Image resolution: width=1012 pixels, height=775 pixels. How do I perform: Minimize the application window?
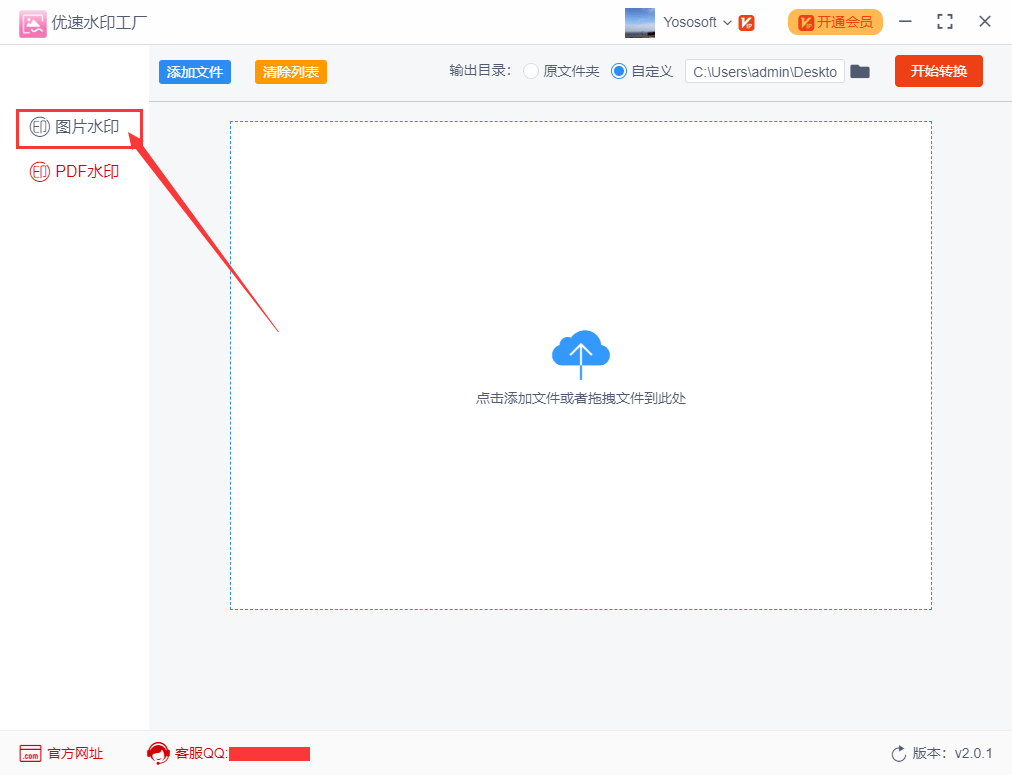905,22
